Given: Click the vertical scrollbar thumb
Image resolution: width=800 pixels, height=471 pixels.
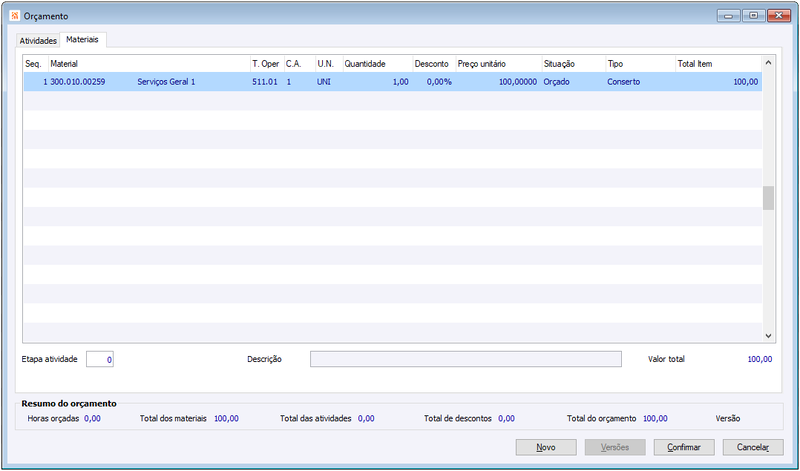Looking at the screenshot, I should click(768, 198).
